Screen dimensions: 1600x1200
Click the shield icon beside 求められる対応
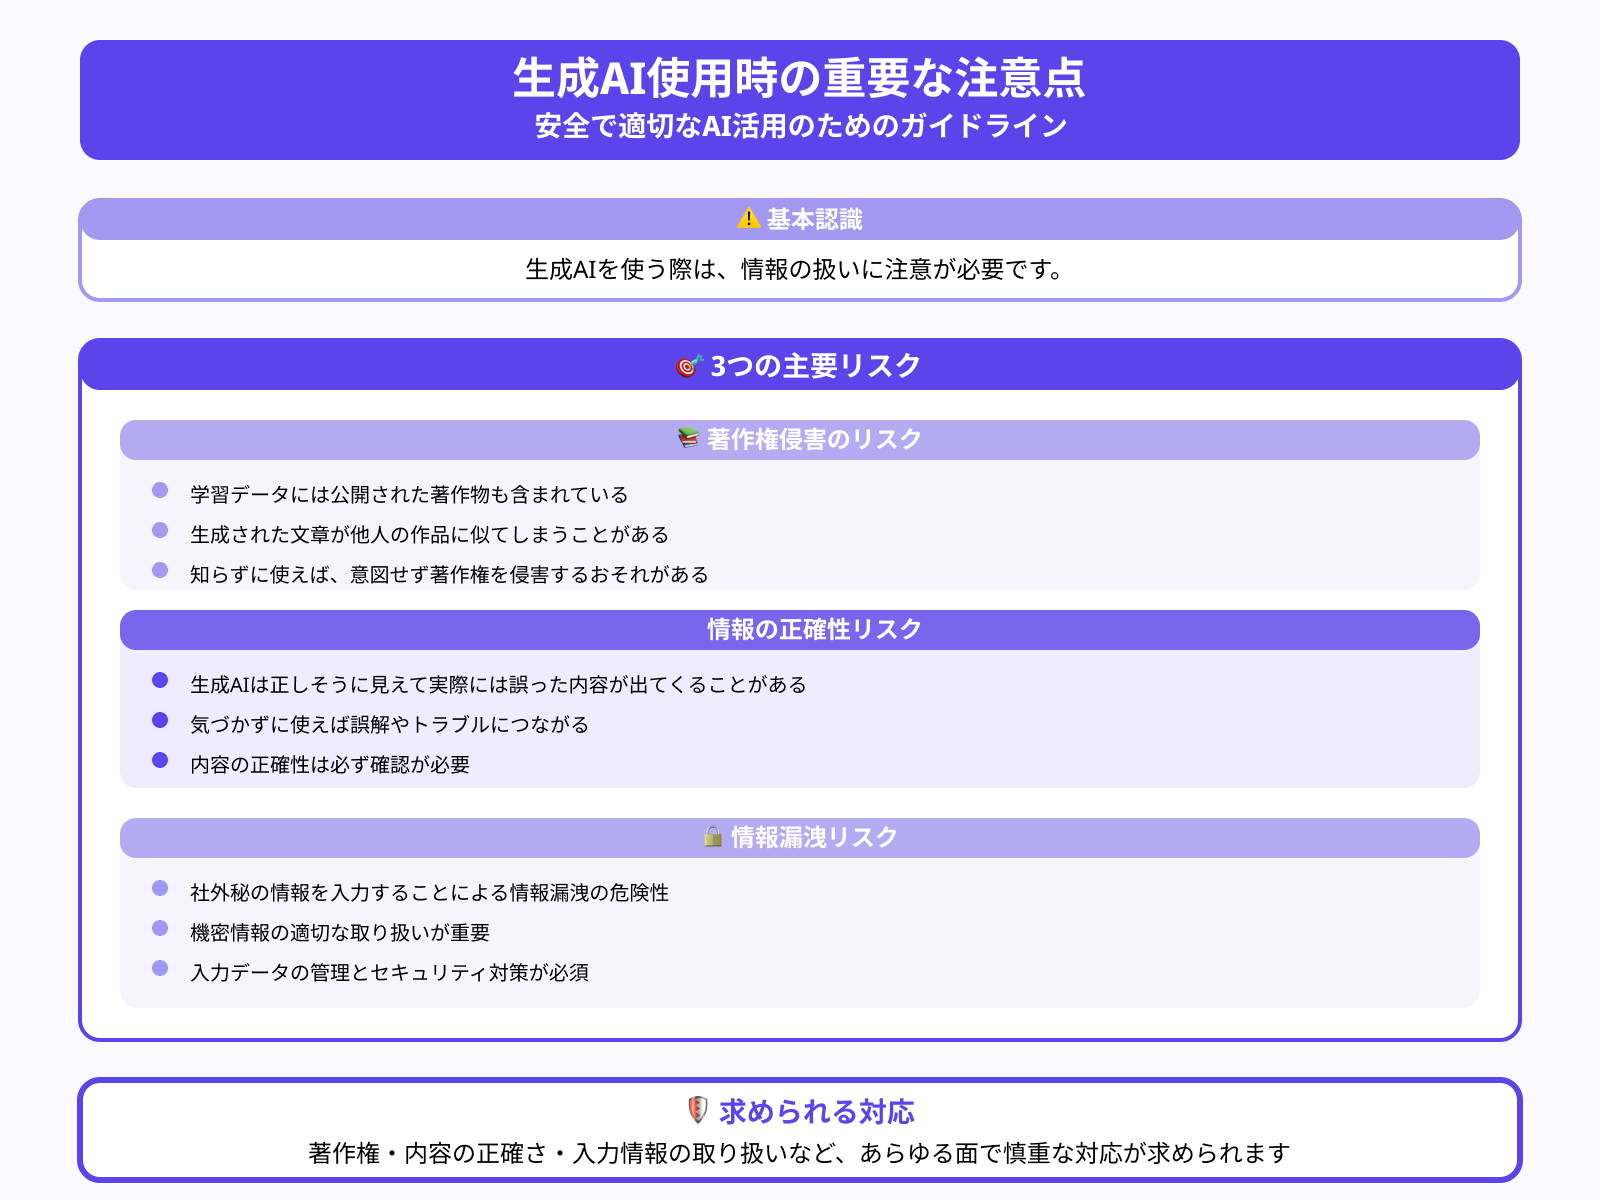697,1110
